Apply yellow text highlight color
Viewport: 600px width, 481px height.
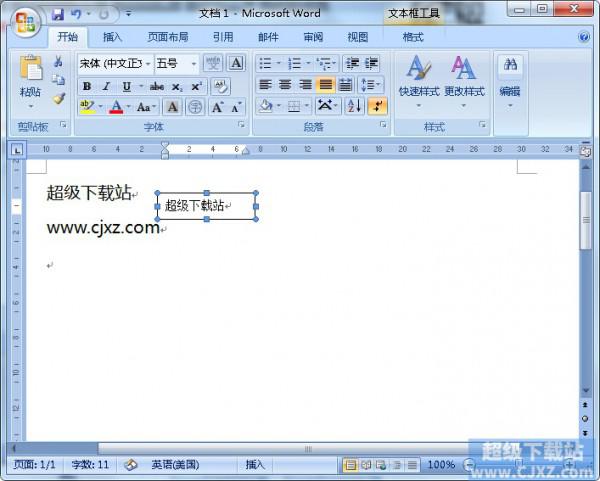(x=87, y=107)
